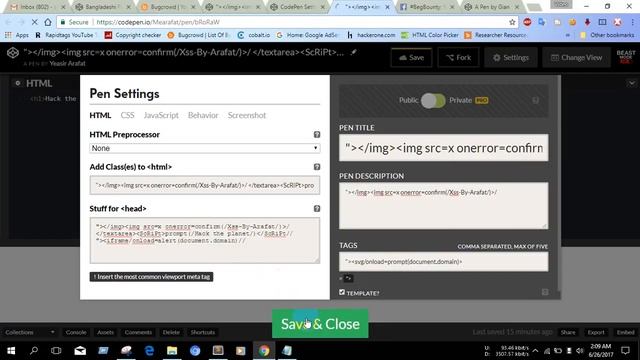Screen dimensions: 640x360
Task: Click the Save button in header
Action: [x=411, y=58]
